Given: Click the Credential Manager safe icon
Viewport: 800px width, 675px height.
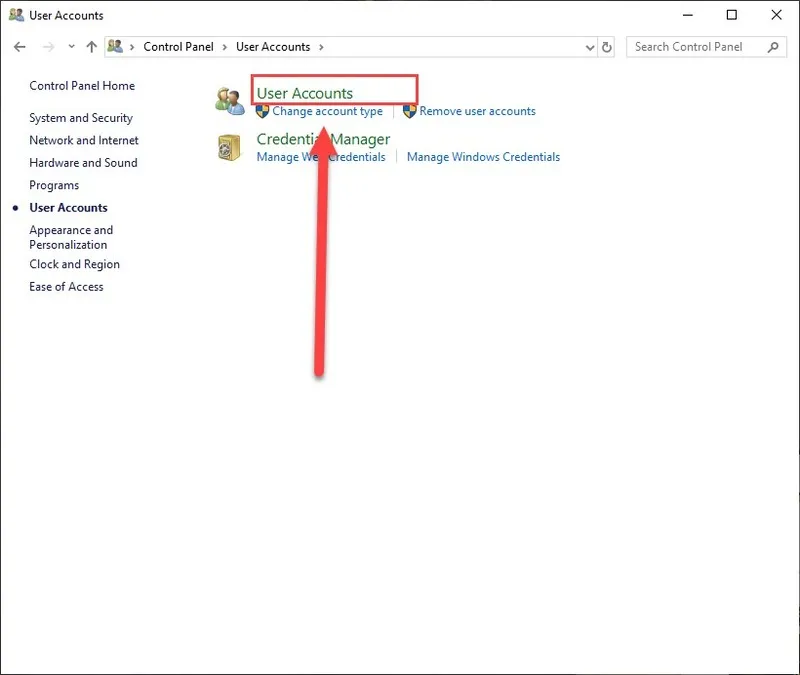Looking at the screenshot, I should click(229, 148).
